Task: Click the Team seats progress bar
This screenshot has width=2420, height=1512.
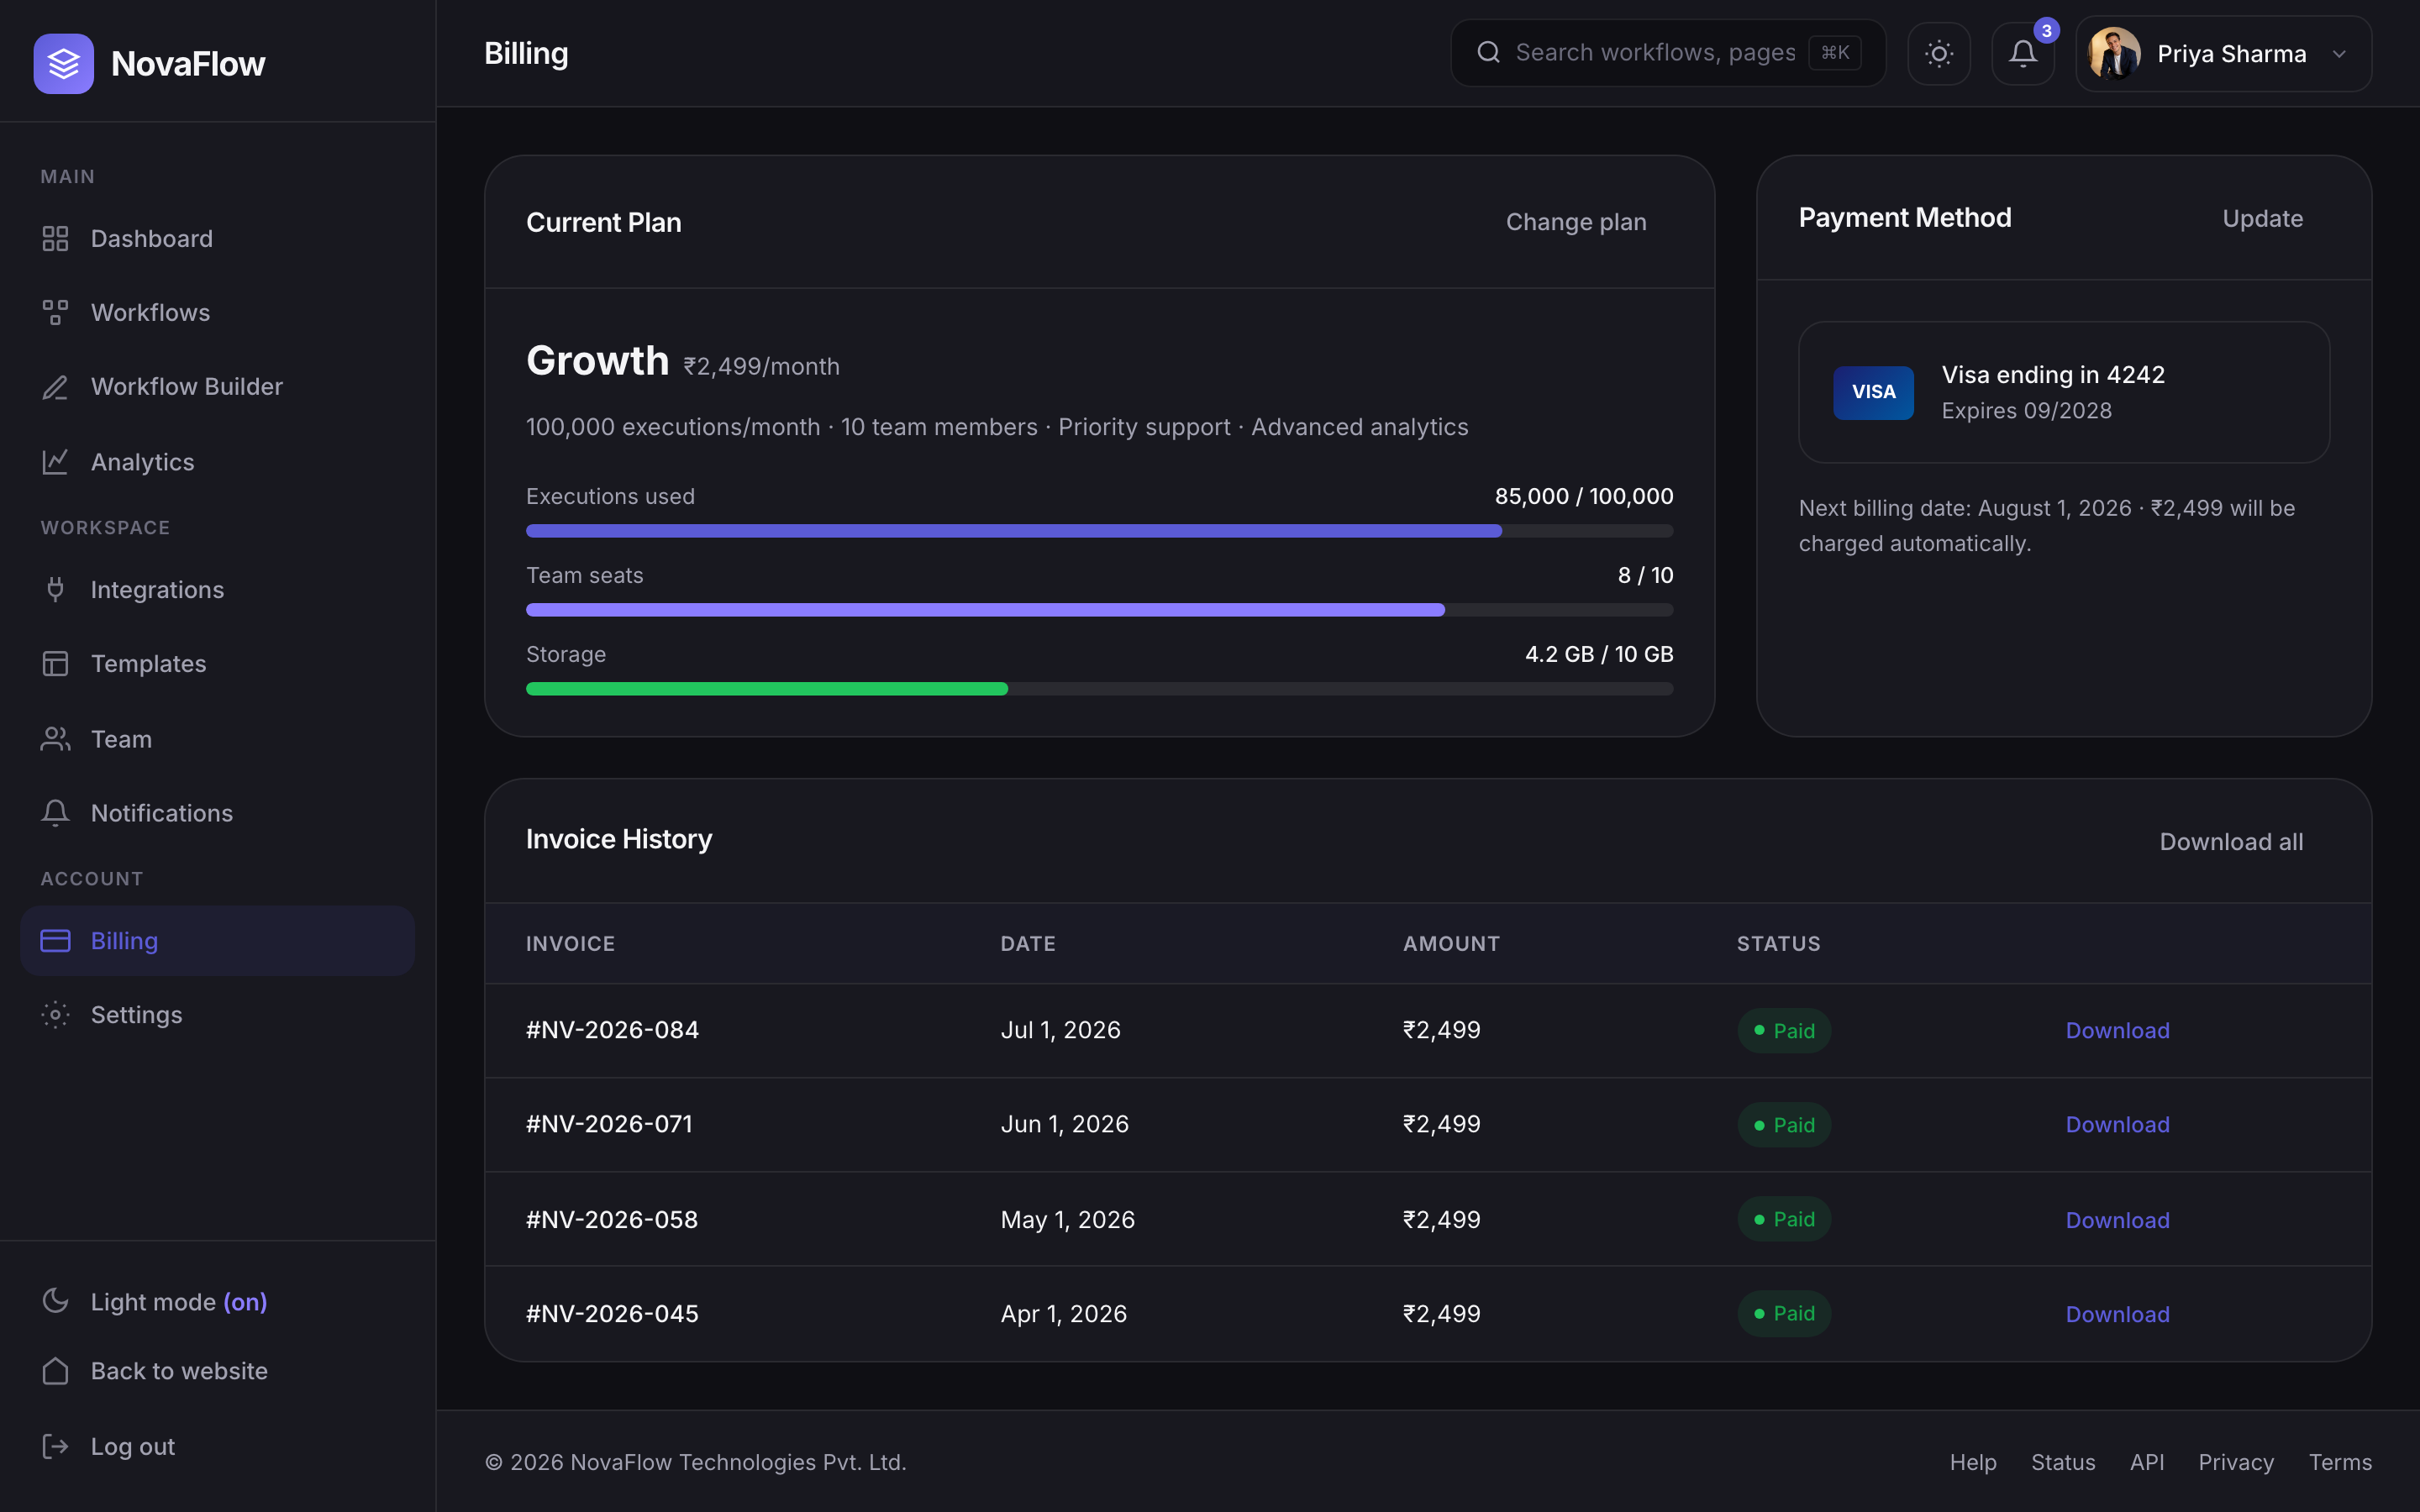Action: (x=1099, y=610)
